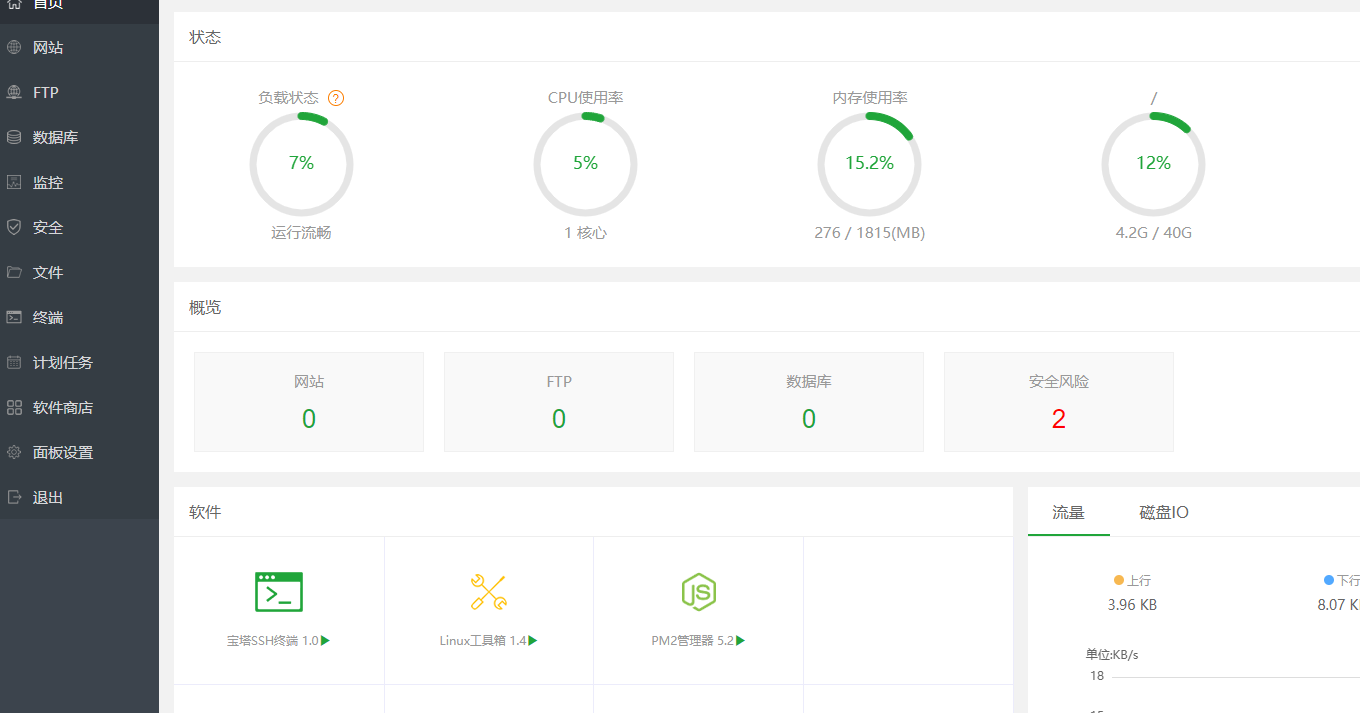Screen dimensions: 1360x713
Task: Click the folder icon beside 文件
Action: point(14,272)
